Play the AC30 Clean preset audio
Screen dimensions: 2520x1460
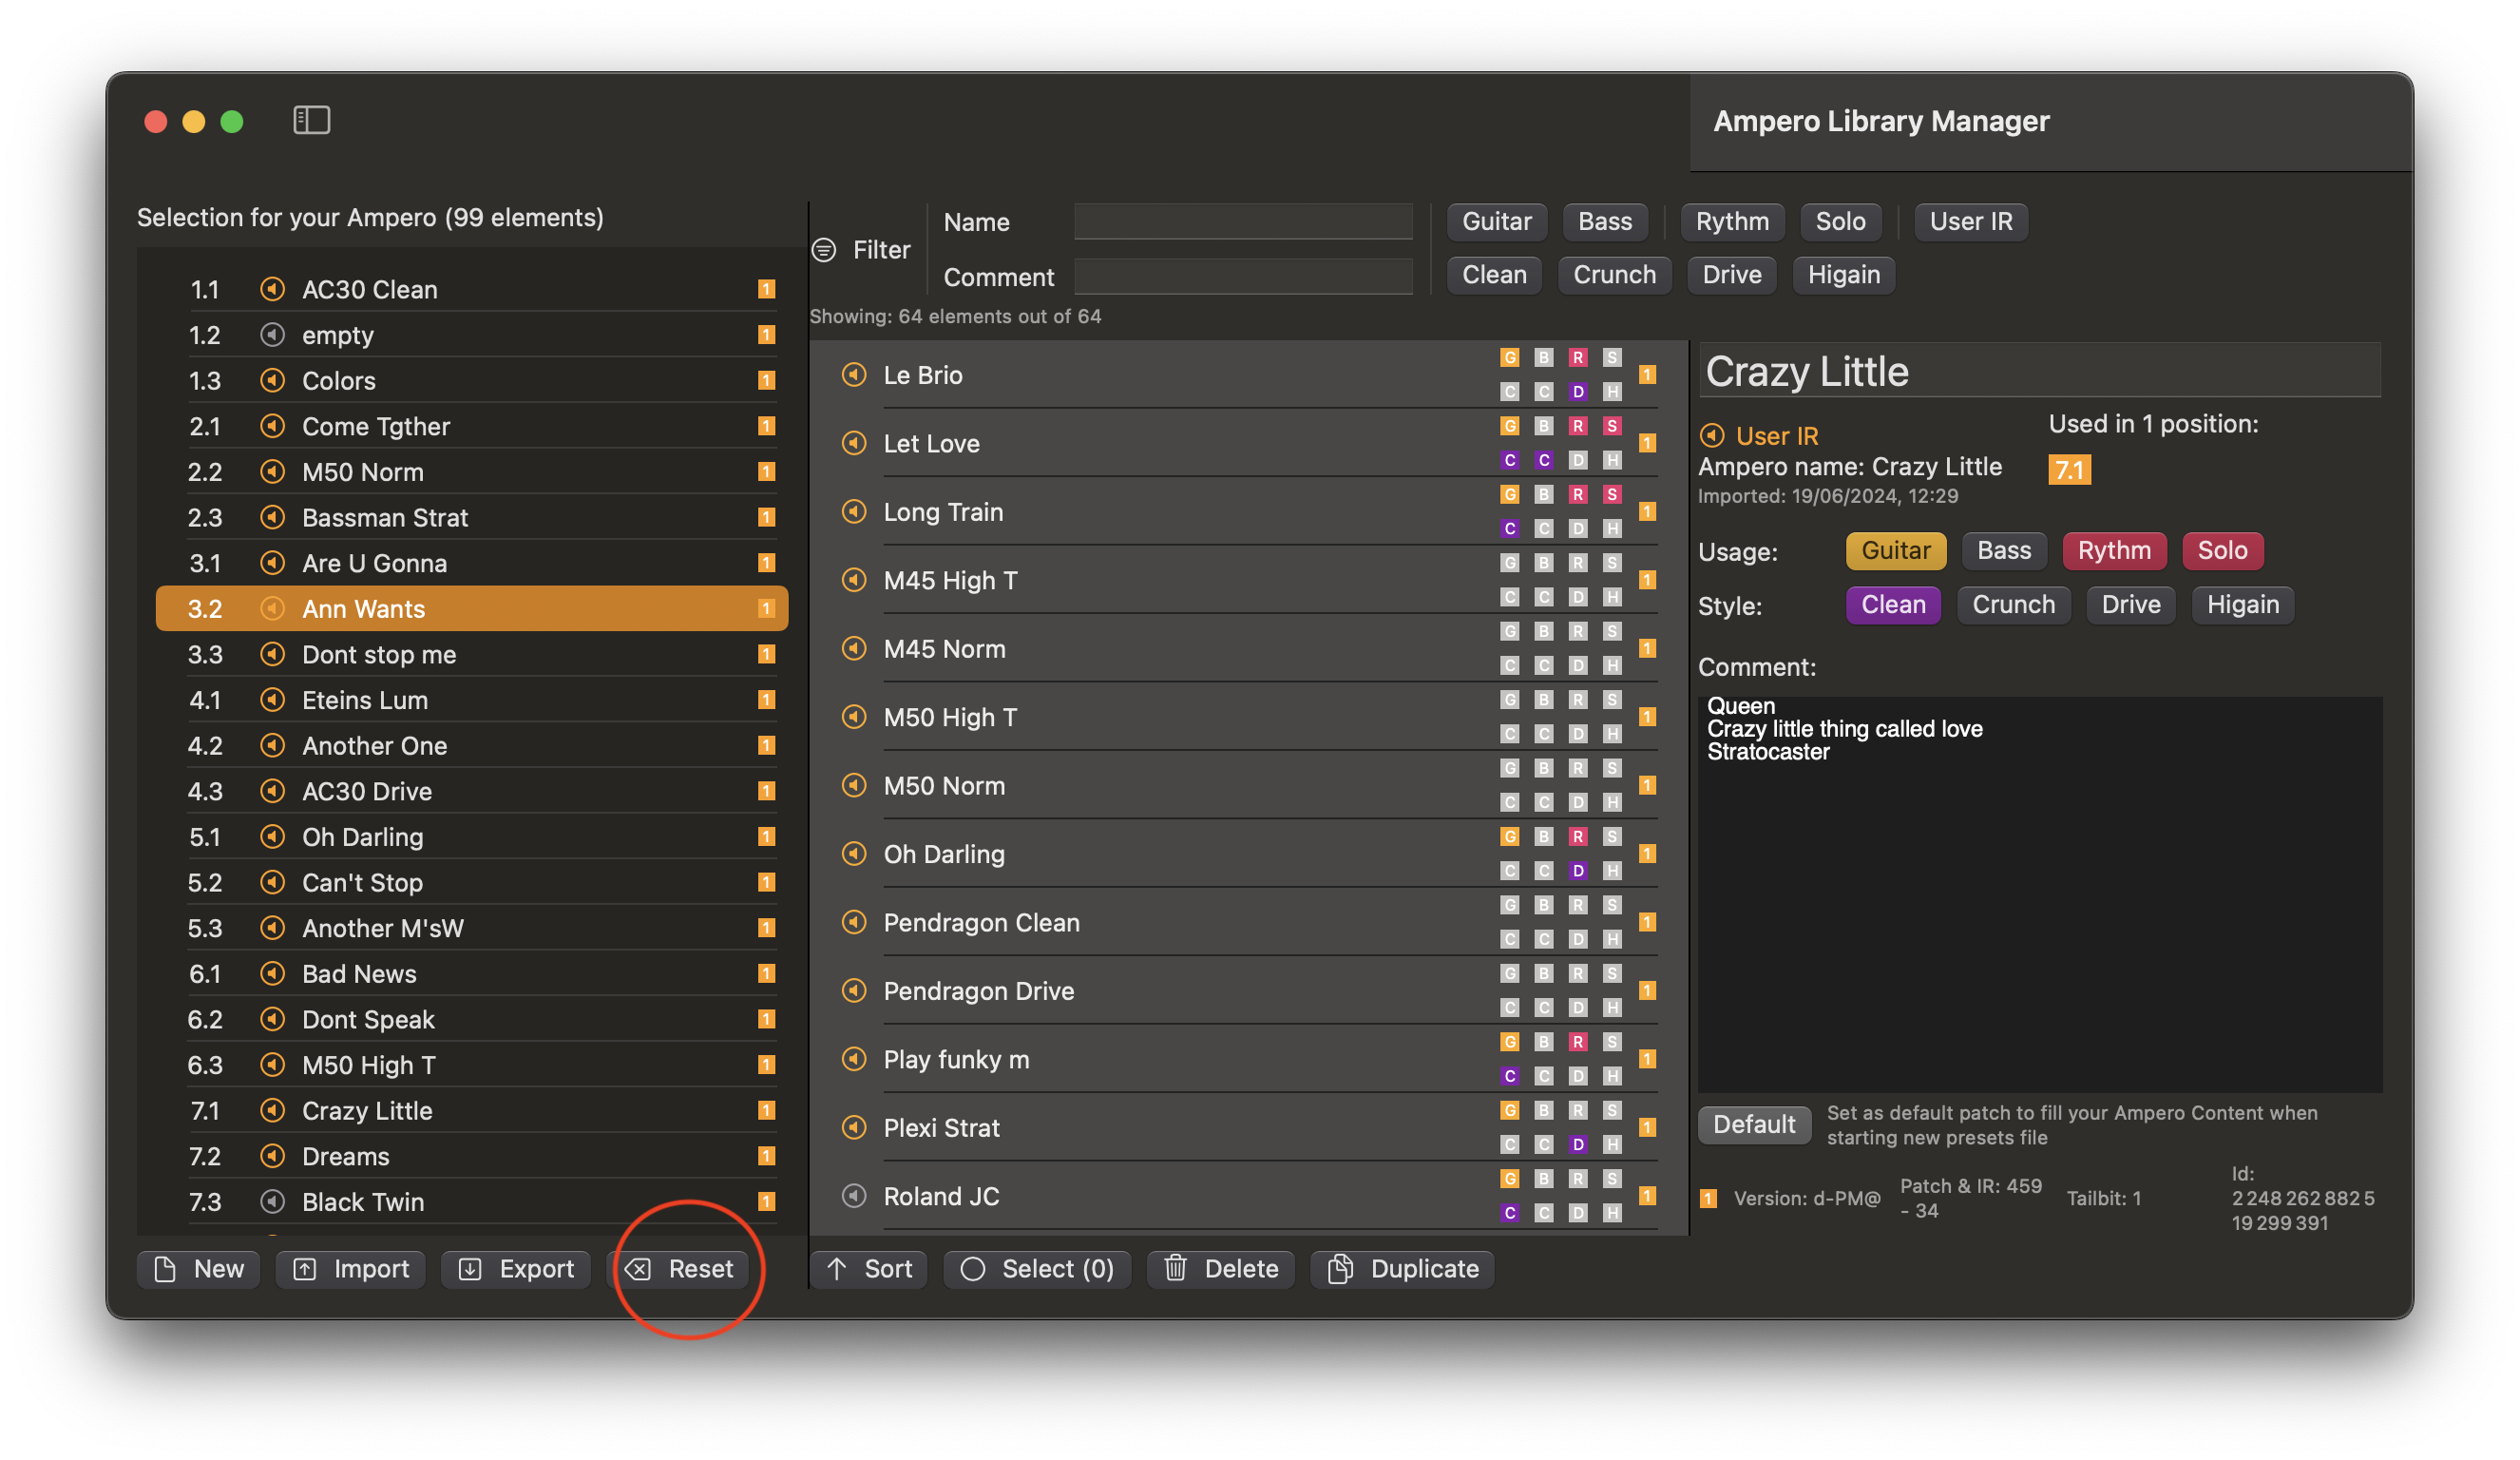click(272, 289)
